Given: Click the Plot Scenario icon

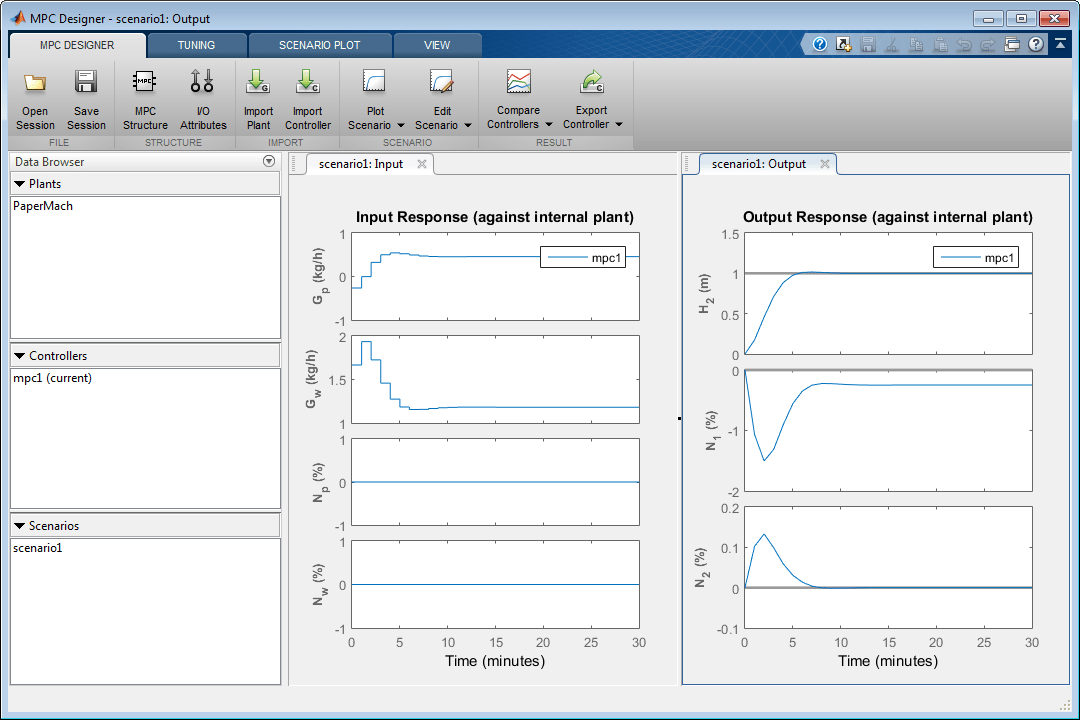Looking at the screenshot, I should pyautogui.click(x=375, y=81).
